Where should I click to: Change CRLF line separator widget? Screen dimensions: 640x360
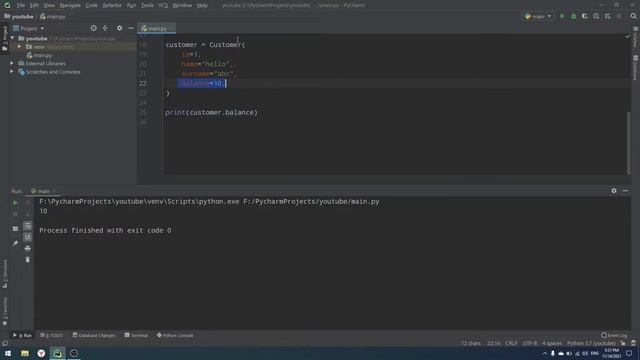coord(511,343)
